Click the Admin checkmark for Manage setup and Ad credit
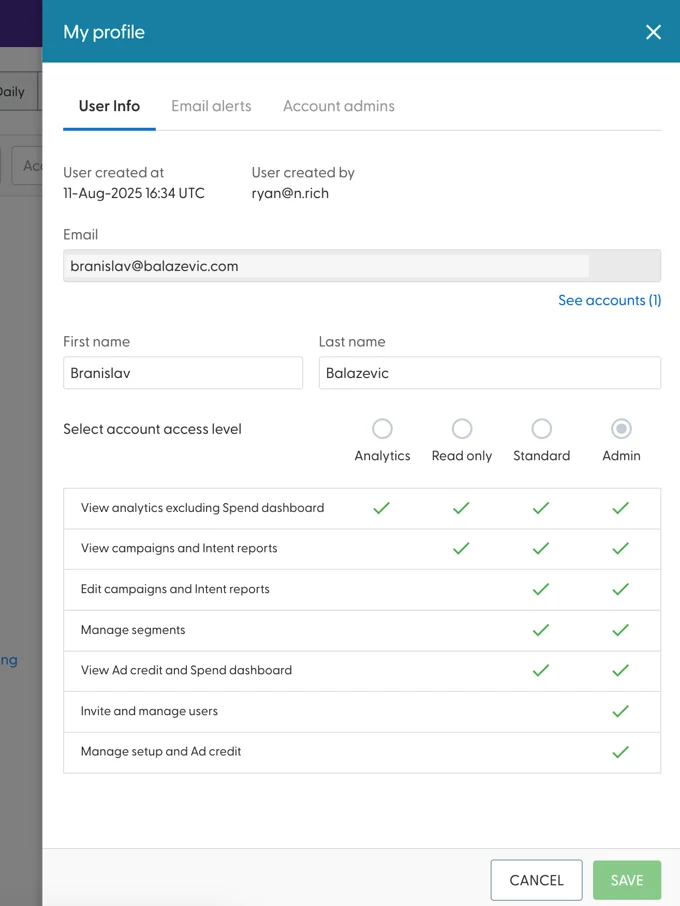Image resolution: width=680 pixels, height=906 pixels. click(x=620, y=752)
